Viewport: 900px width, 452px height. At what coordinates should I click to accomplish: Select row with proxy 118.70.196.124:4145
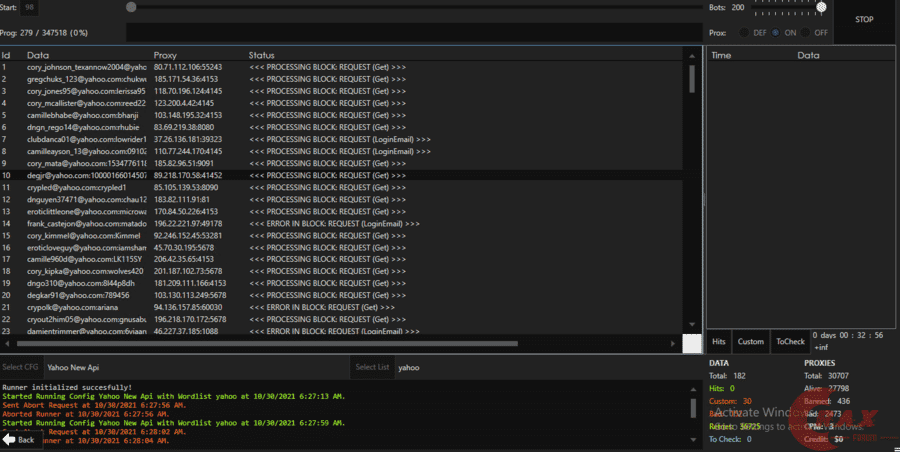coord(342,91)
